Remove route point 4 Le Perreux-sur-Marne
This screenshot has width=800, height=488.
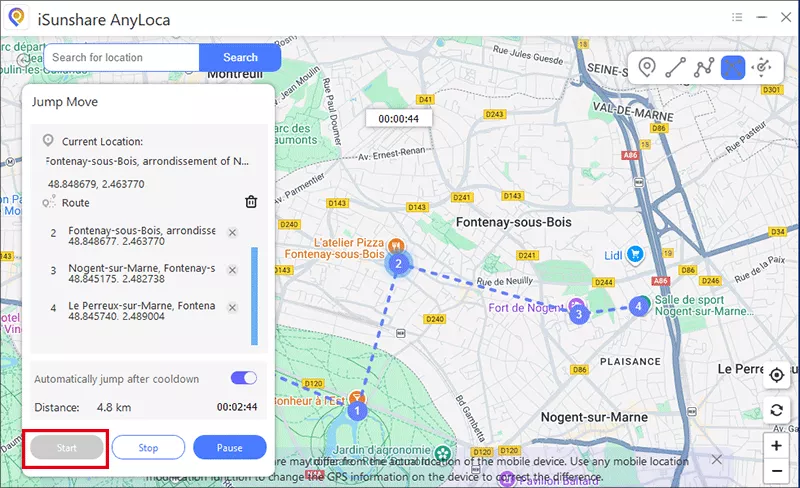232,308
